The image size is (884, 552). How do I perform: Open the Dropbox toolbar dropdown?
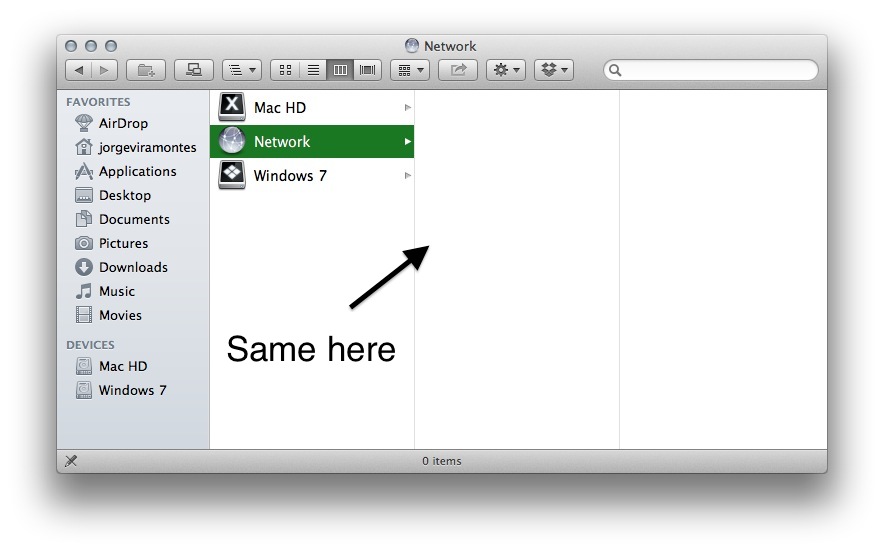[x=554, y=70]
